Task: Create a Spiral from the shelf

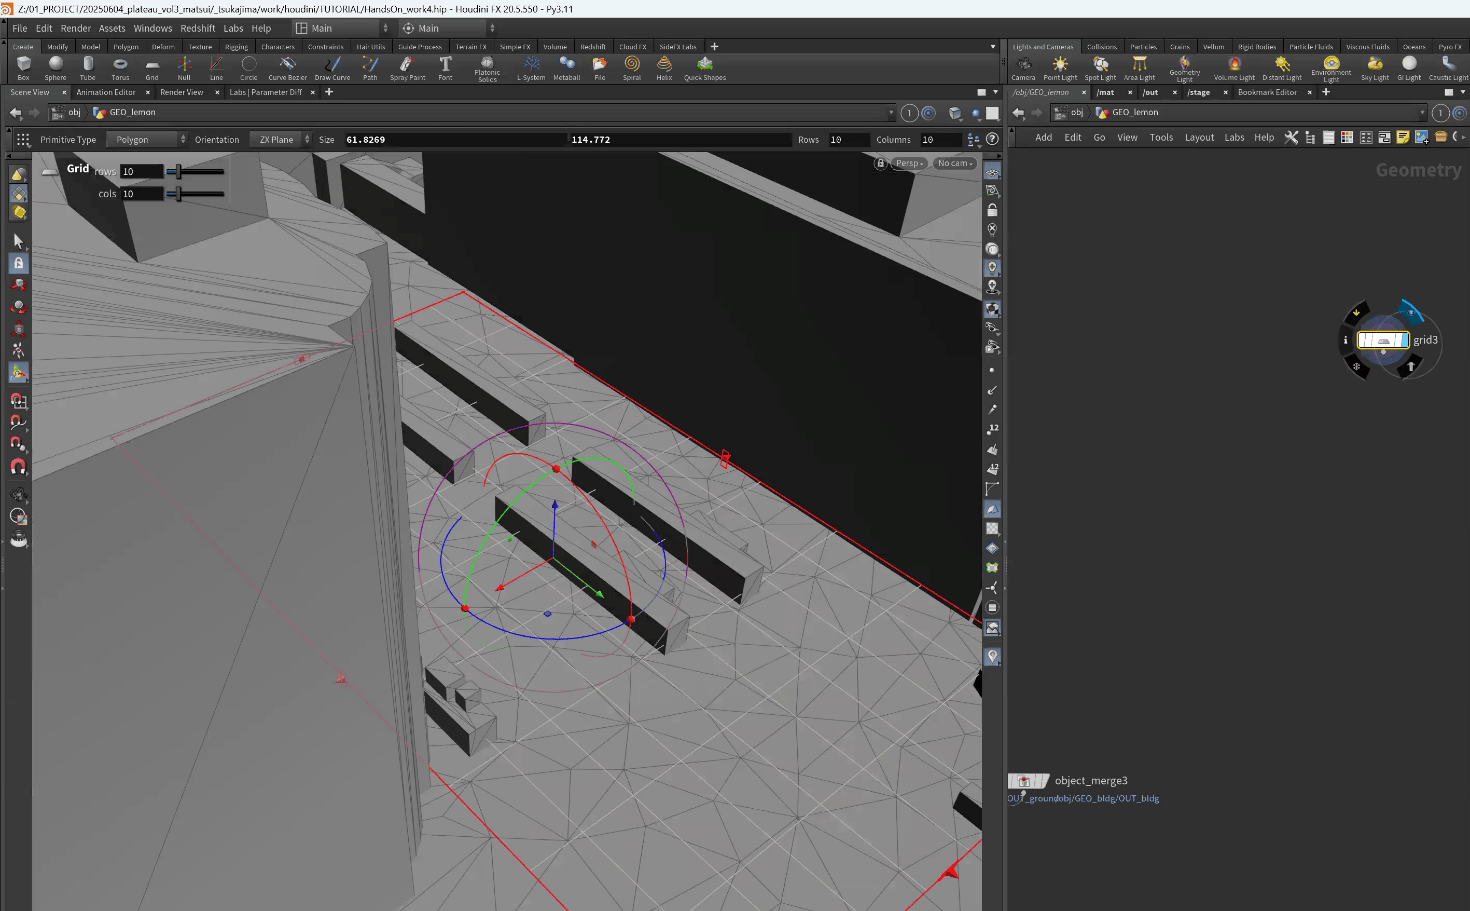Action: coord(632,67)
